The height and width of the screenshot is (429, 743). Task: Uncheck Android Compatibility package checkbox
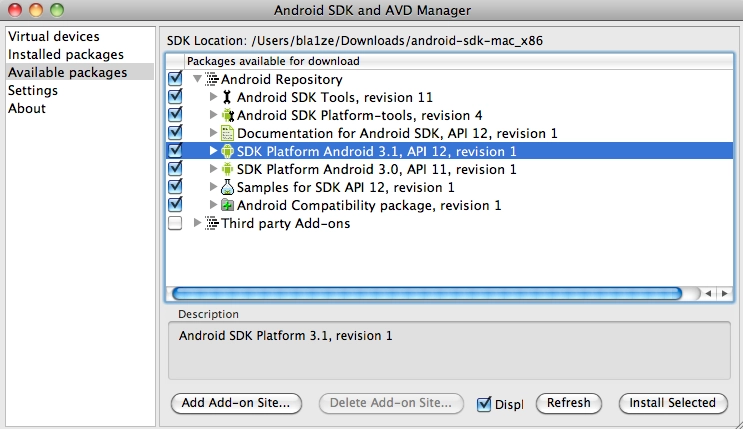(x=175, y=204)
